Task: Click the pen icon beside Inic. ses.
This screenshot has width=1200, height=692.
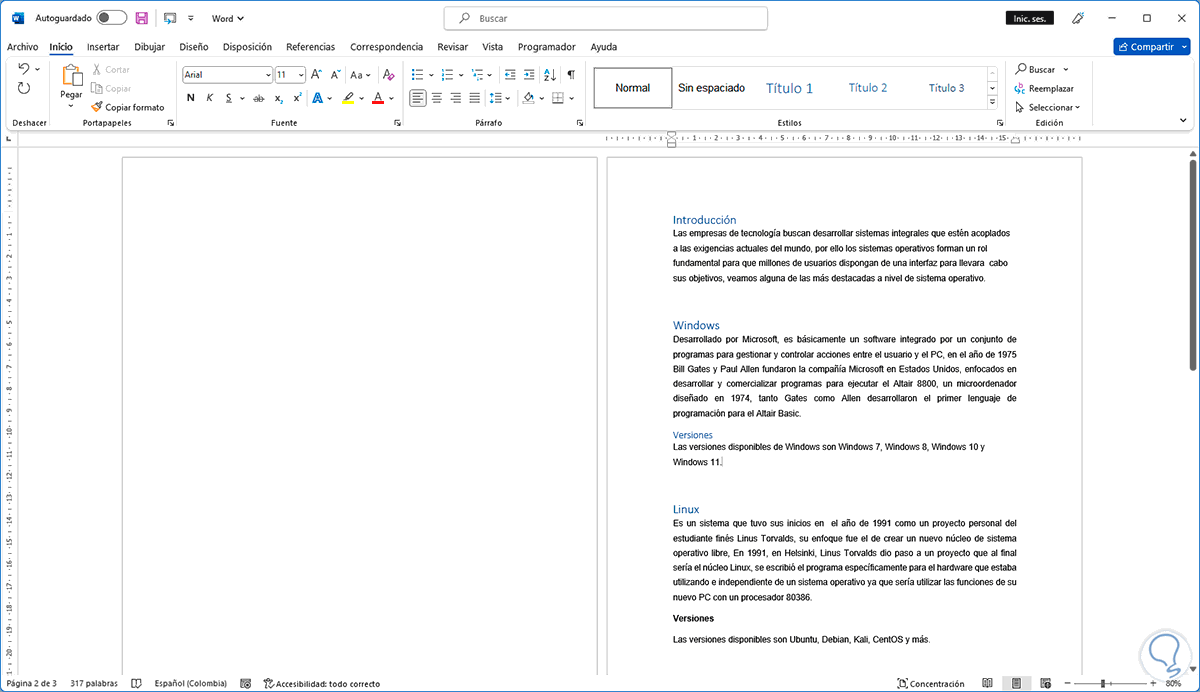Action: pyautogui.click(x=1079, y=18)
